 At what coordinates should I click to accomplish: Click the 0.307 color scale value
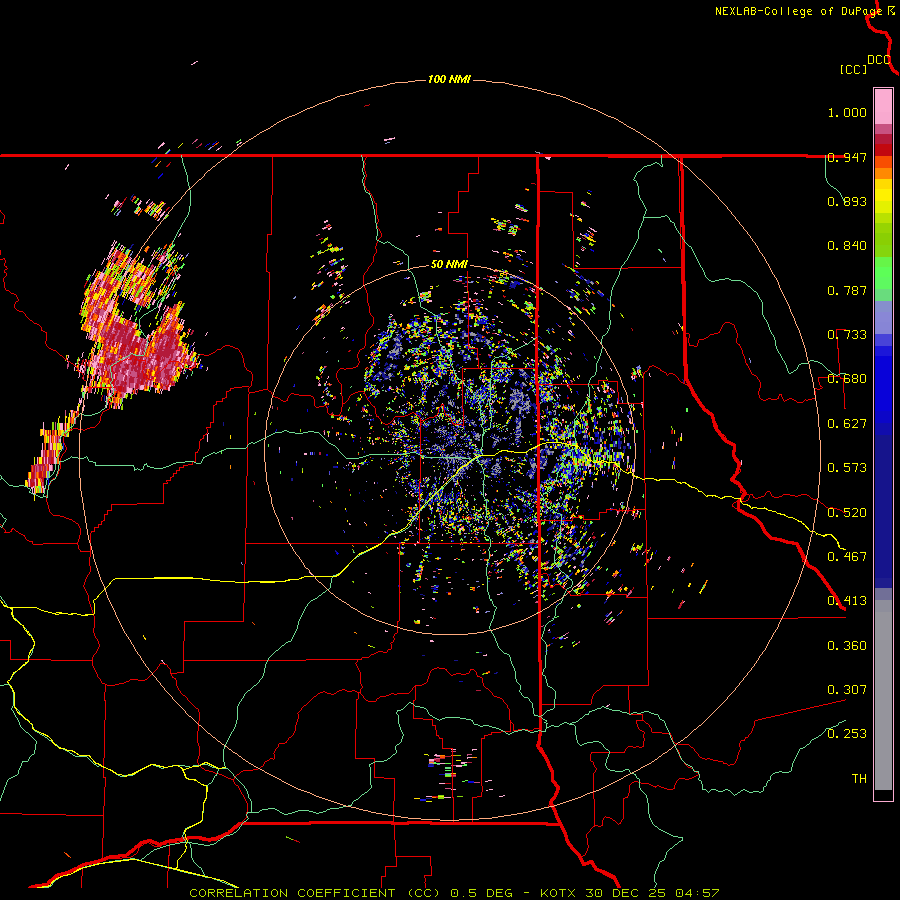click(x=847, y=690)
